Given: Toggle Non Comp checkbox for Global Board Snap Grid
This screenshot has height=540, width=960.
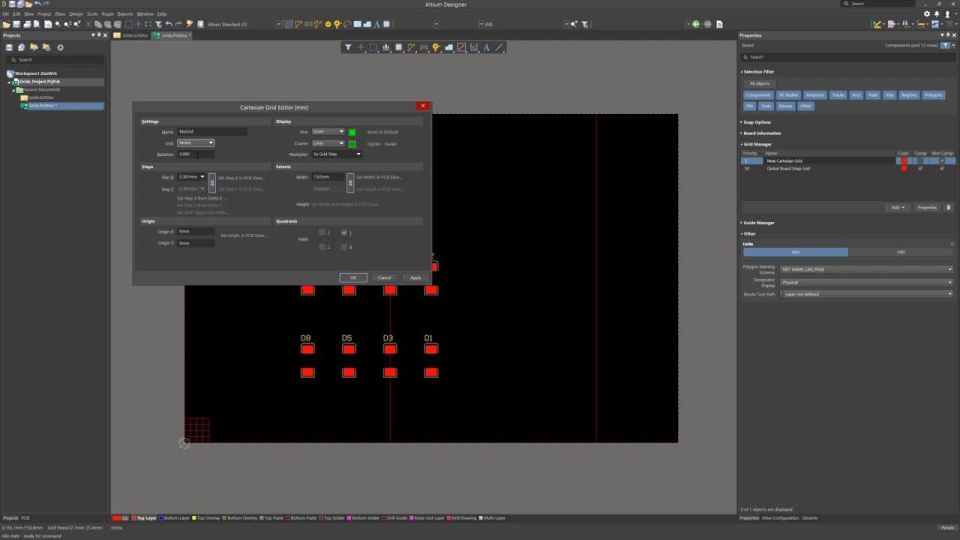Looking at the screenshot, I should click(x=942, y=168).
